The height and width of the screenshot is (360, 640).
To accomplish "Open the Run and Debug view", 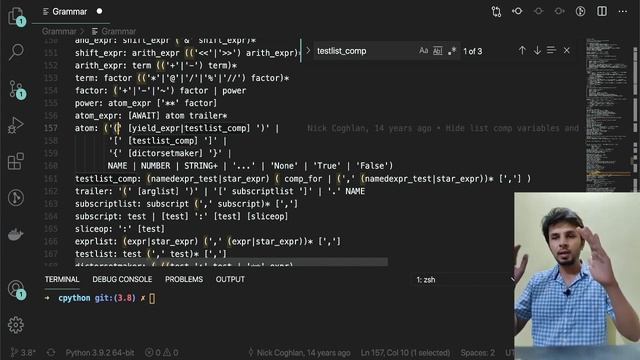I will pyautogui.click(x=16, y=125).
